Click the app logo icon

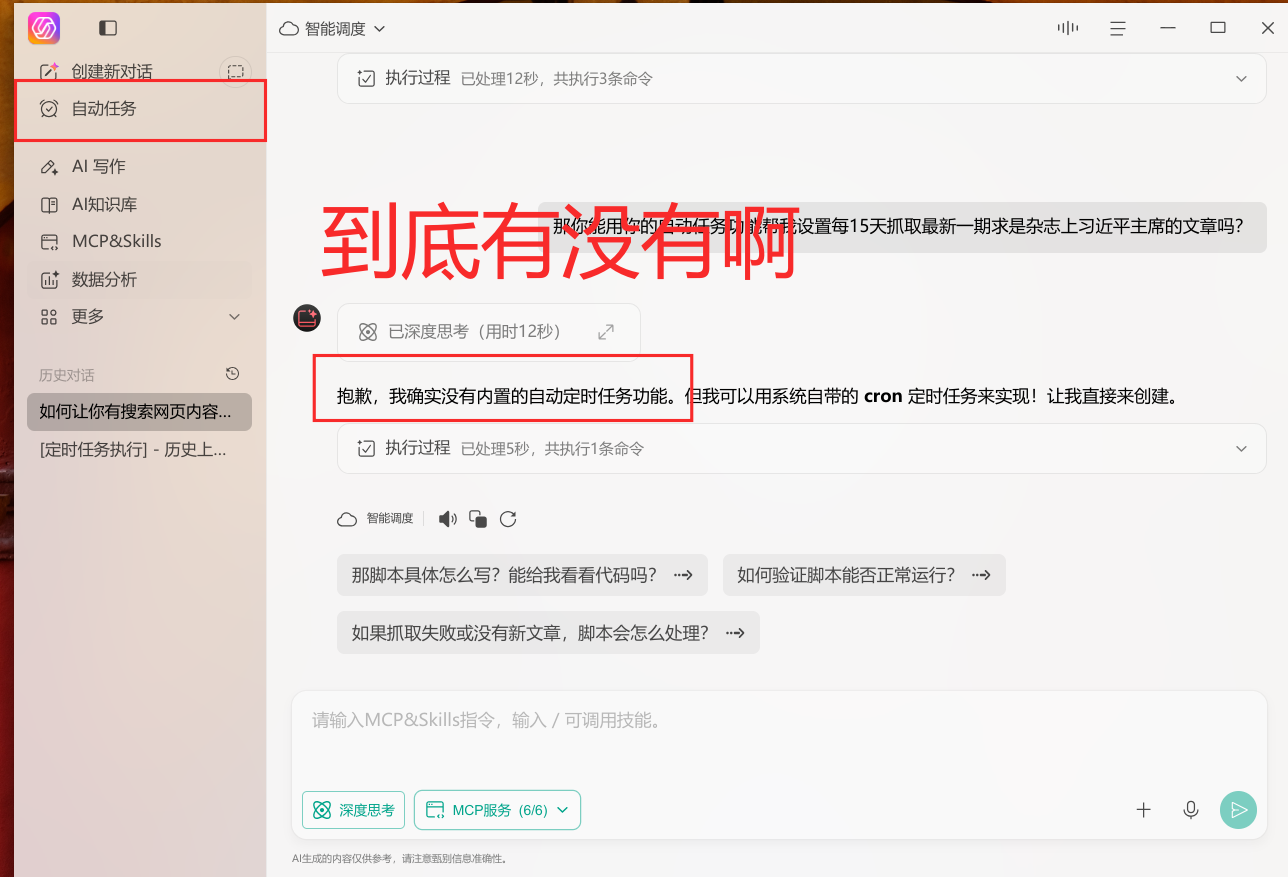[x=44, y=28]
